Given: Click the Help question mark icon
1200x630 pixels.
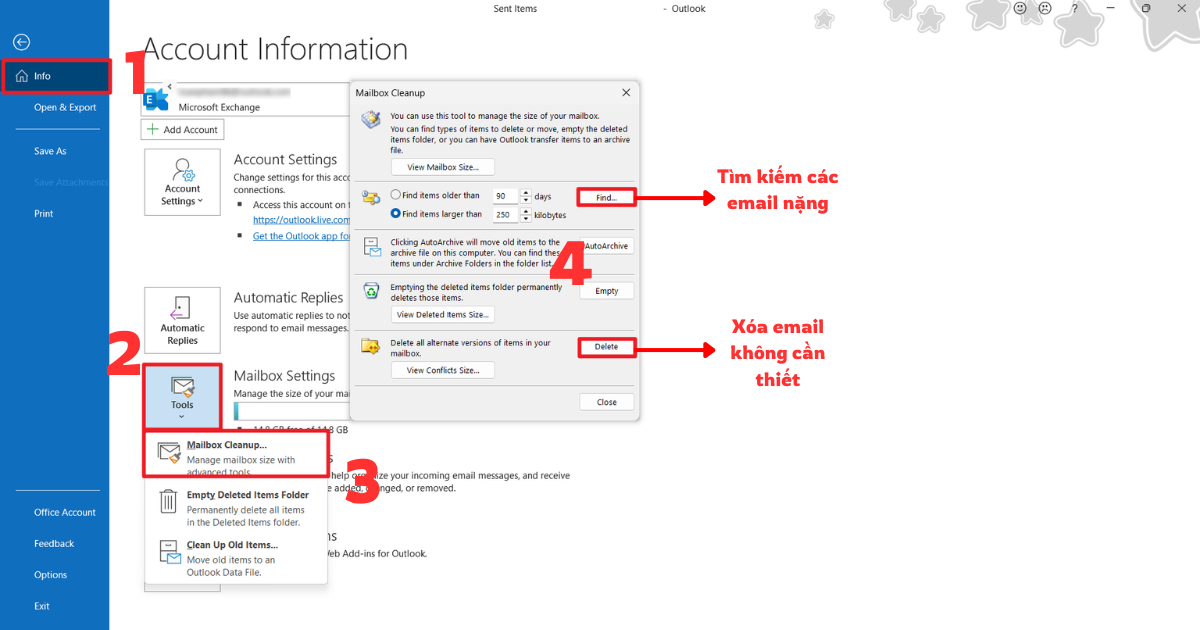Looking at the screenshot, I should [x=1075, y=8].
